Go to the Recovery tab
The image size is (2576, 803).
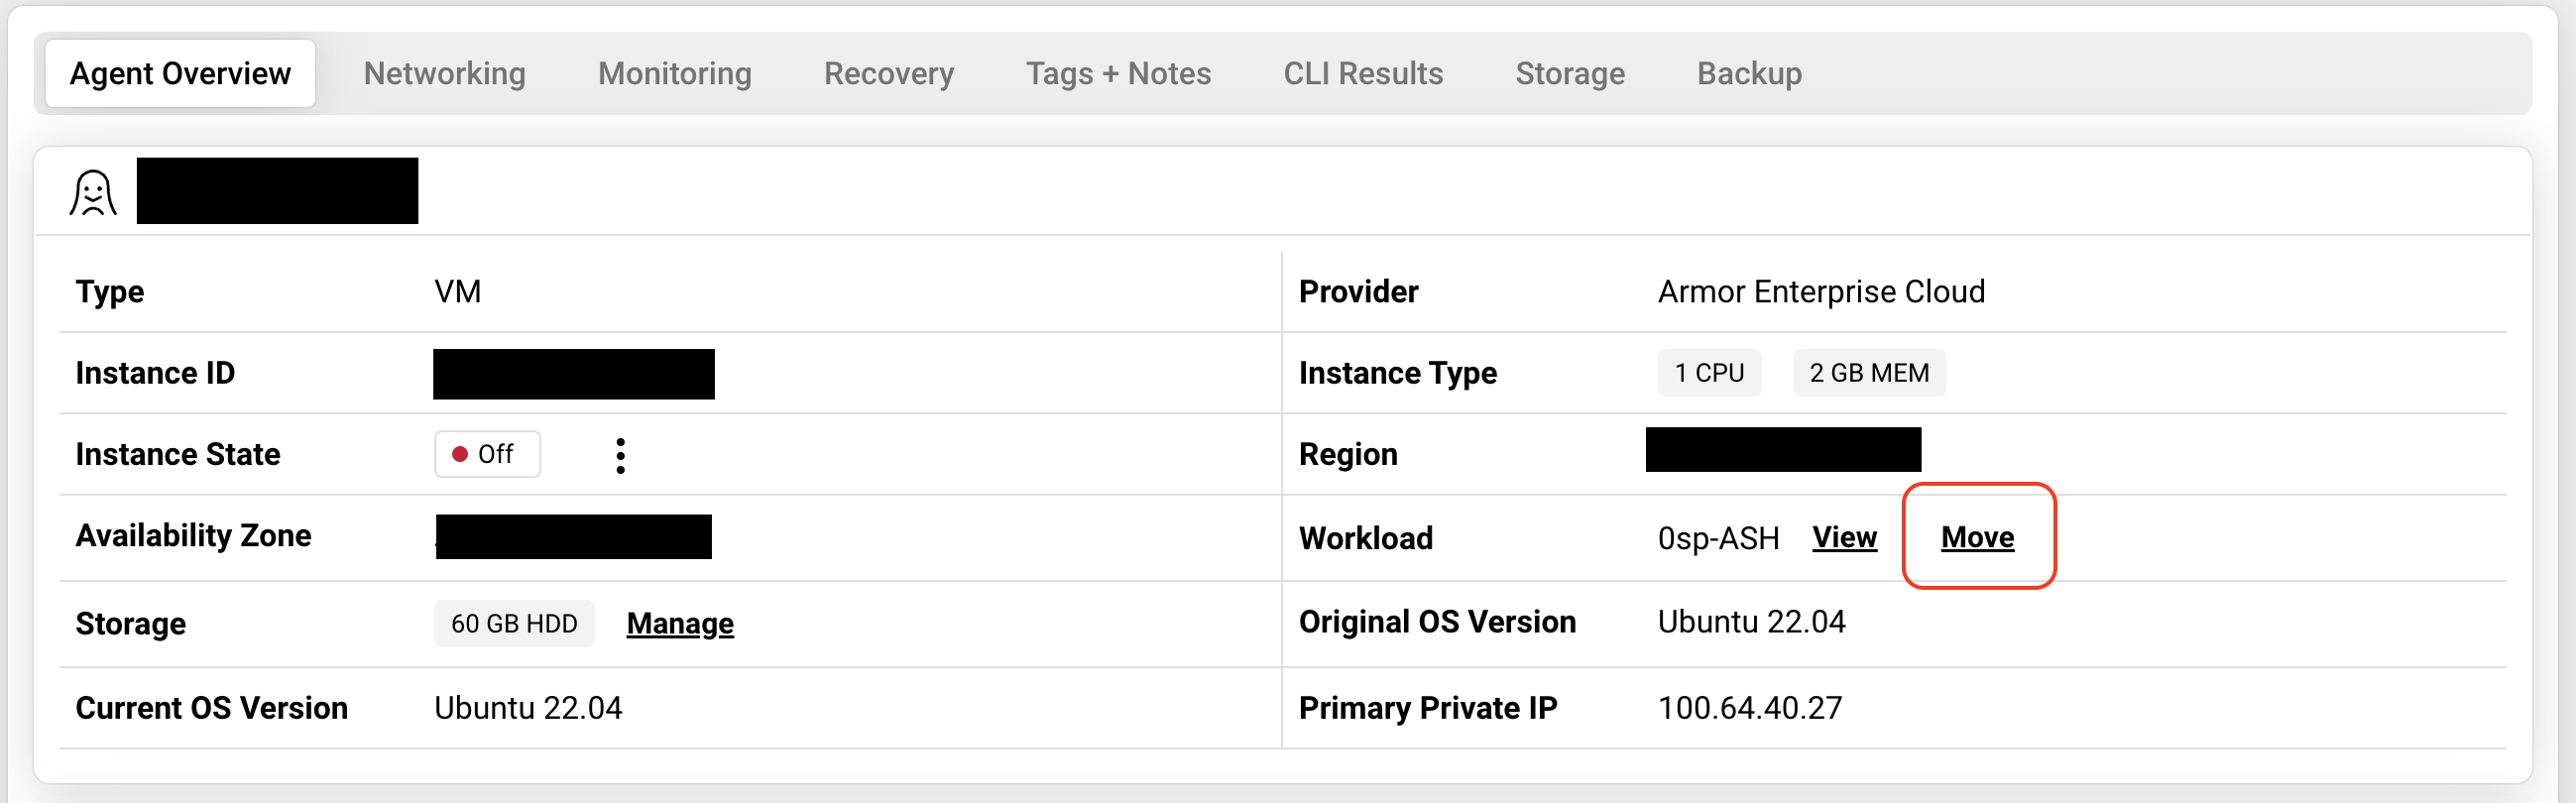coord(888,73)
